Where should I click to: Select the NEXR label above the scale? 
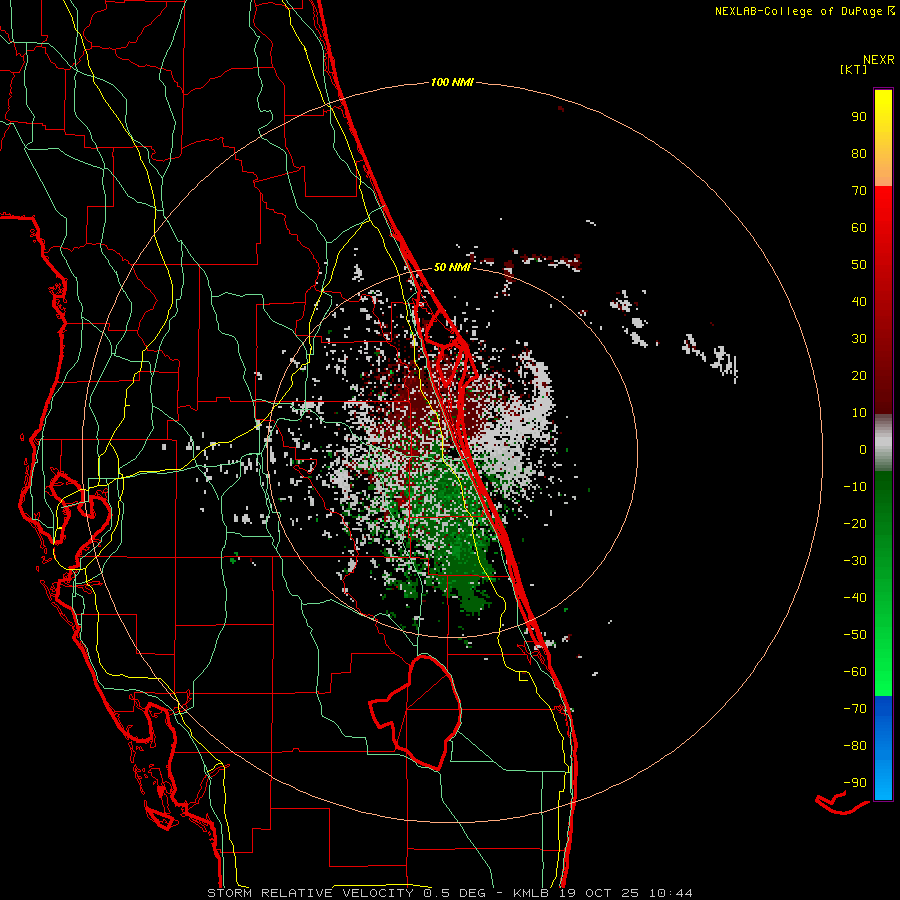pyautogui.click(x=879, y=60)
